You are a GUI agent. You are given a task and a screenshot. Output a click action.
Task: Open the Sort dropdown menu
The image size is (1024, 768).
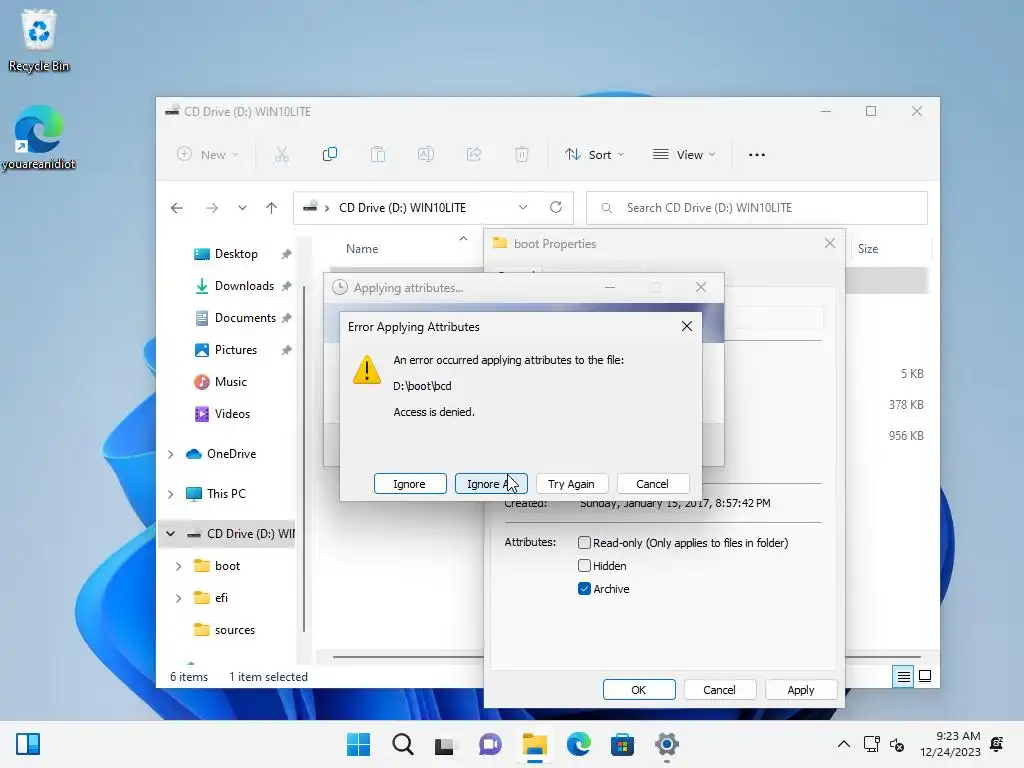coord(595,155)
